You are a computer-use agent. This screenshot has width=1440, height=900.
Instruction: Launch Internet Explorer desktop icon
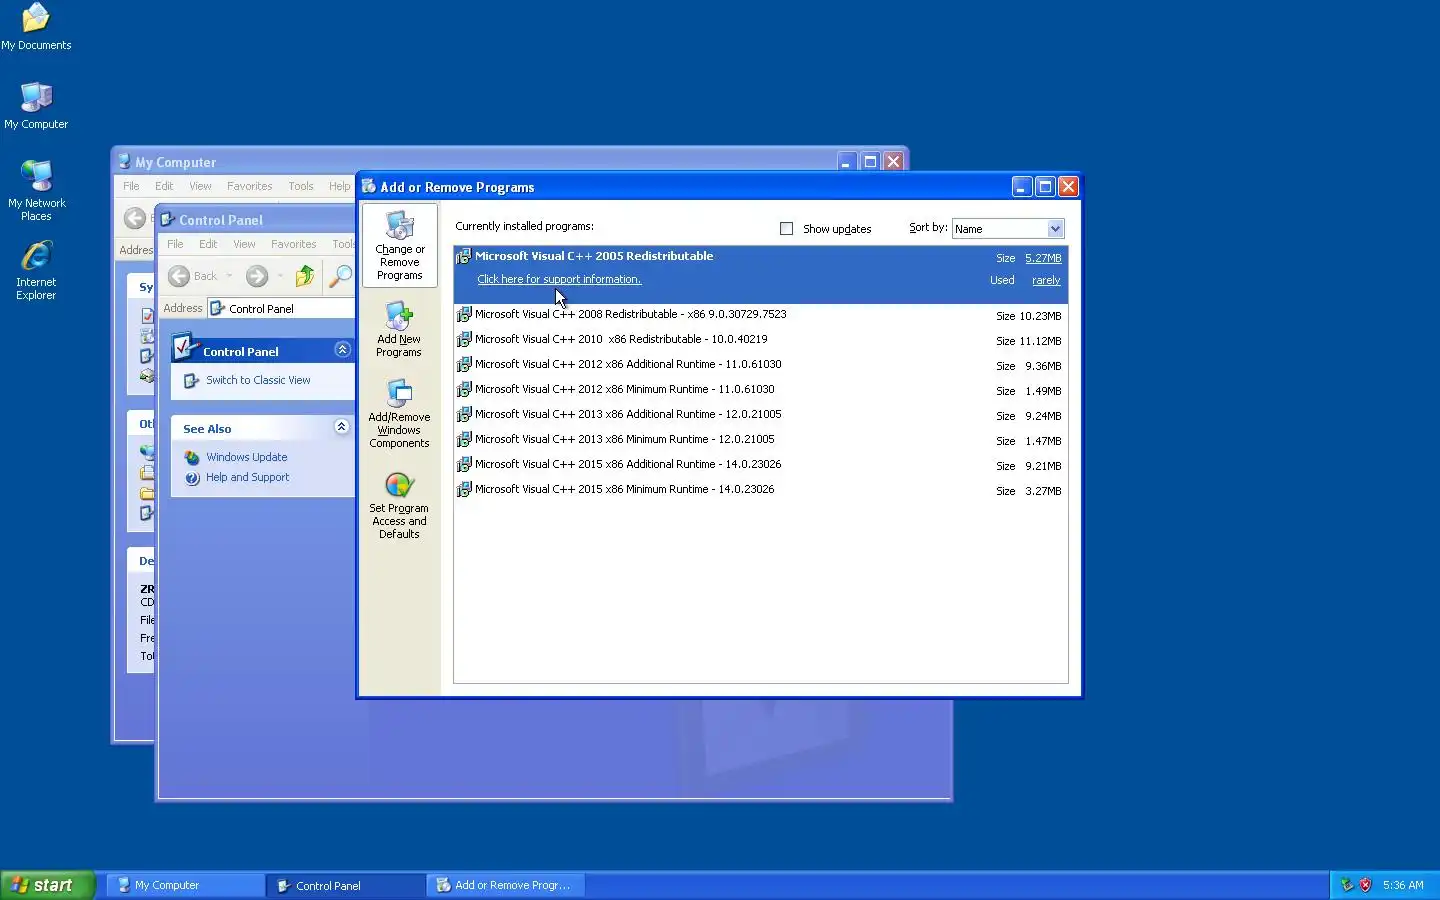pos(36,256)
